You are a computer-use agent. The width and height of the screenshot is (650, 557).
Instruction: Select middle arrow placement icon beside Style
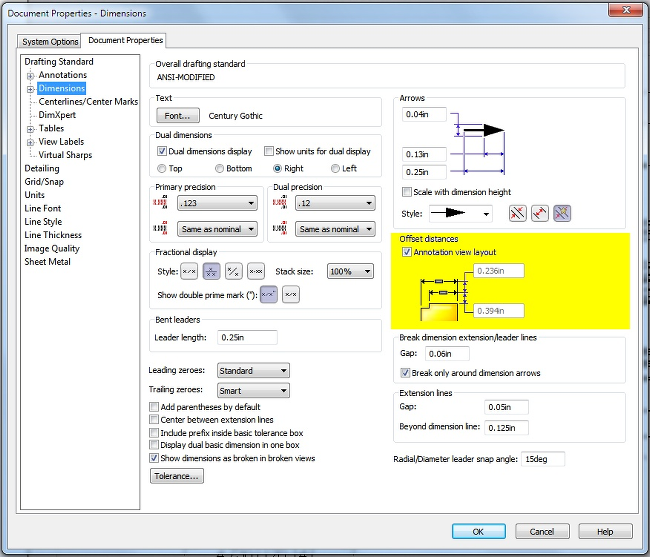[540, 213]
